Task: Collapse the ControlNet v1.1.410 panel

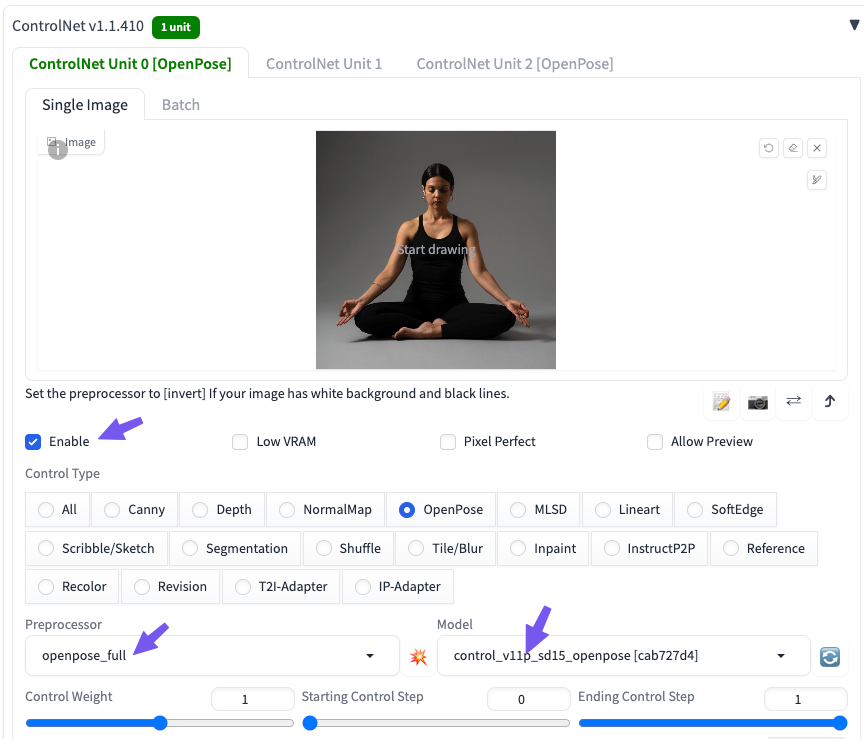Action: pos(853,25)
